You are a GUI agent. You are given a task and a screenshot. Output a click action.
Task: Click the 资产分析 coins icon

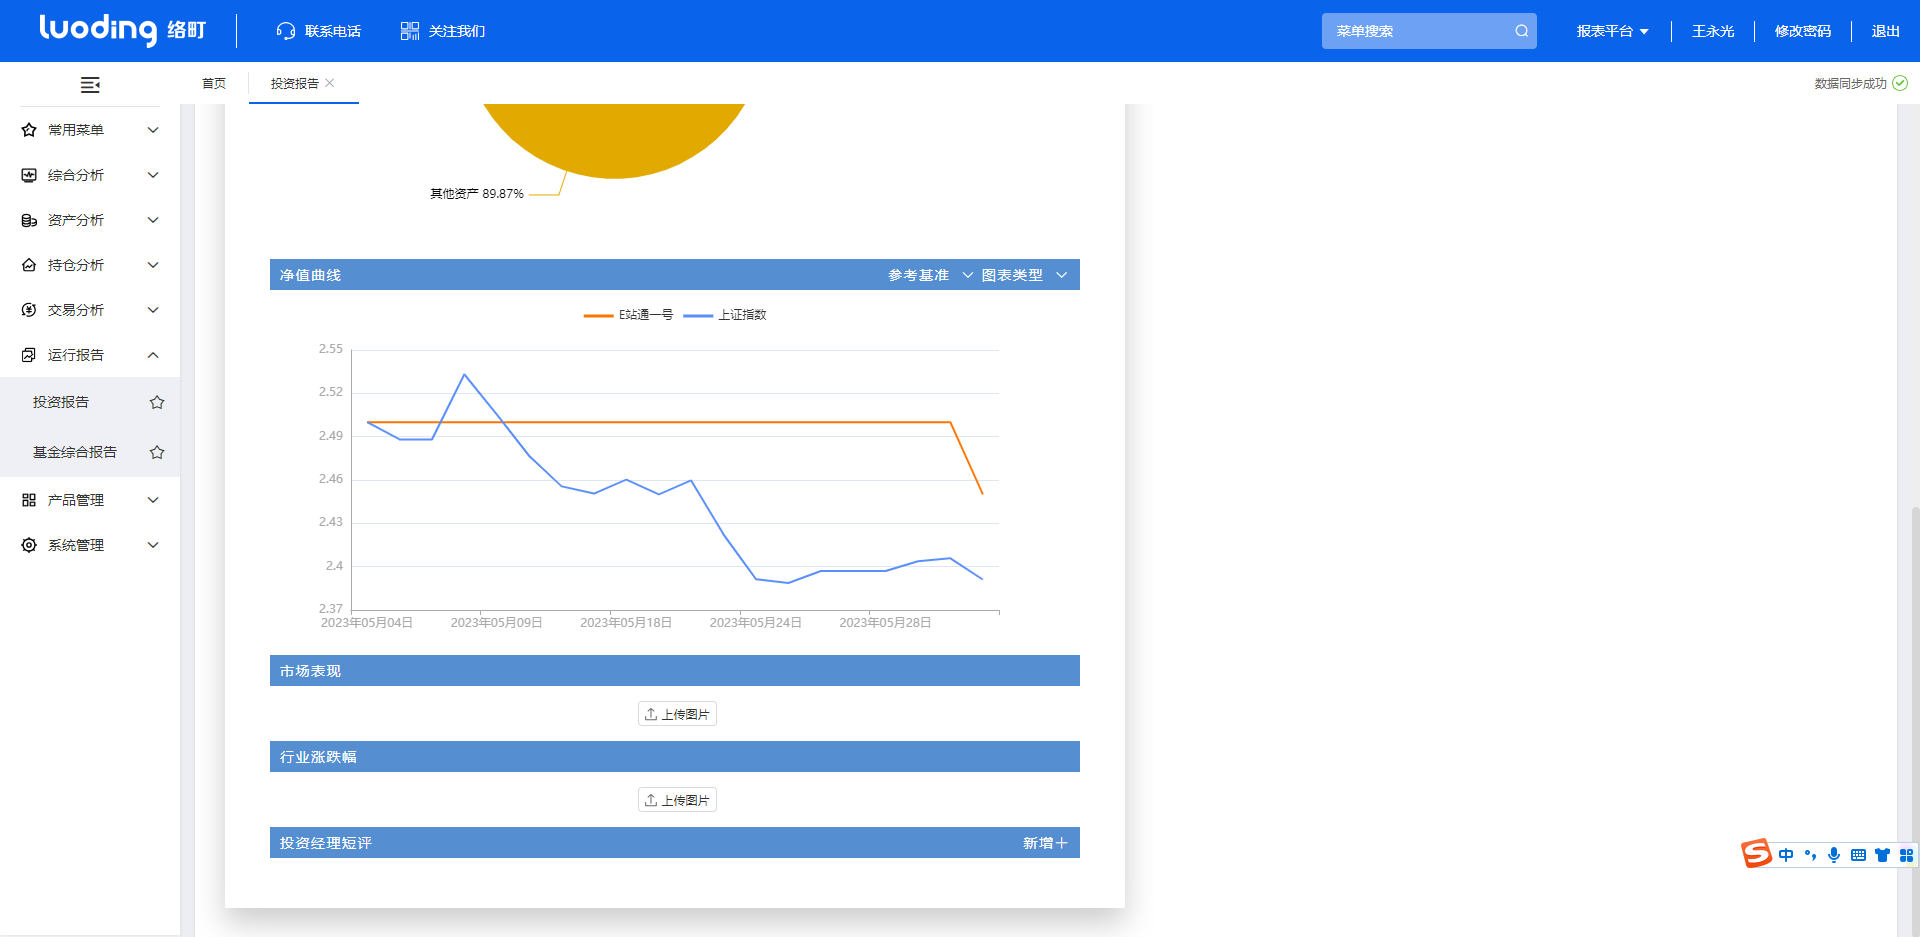[x=29, y=220]
